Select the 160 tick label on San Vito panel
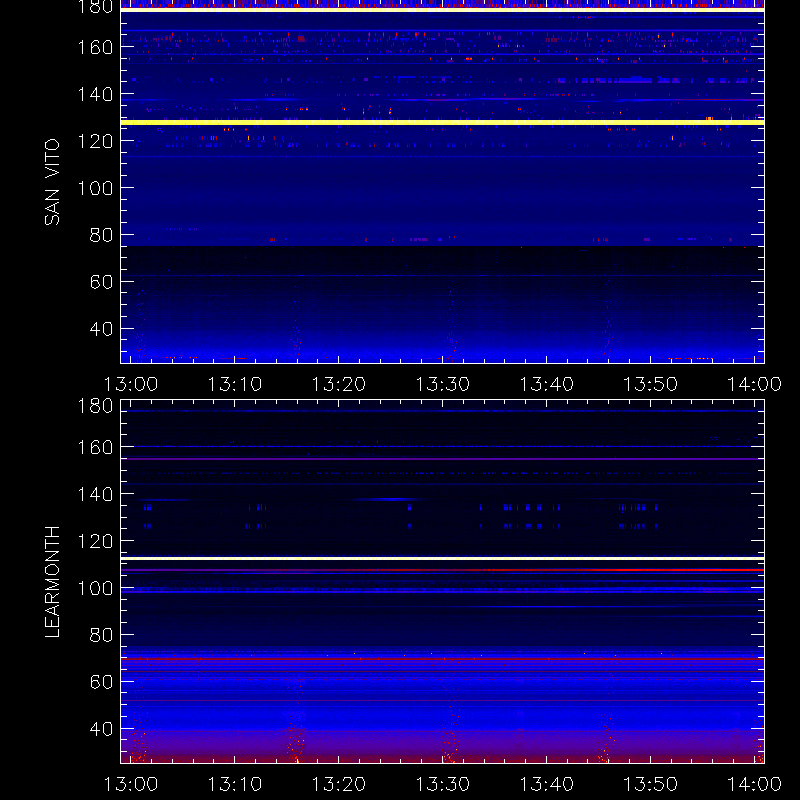The image size is (800, 800). click(x=95, y=47)
